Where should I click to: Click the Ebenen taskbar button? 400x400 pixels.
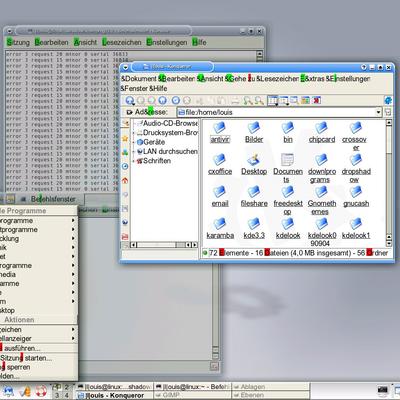270,395
